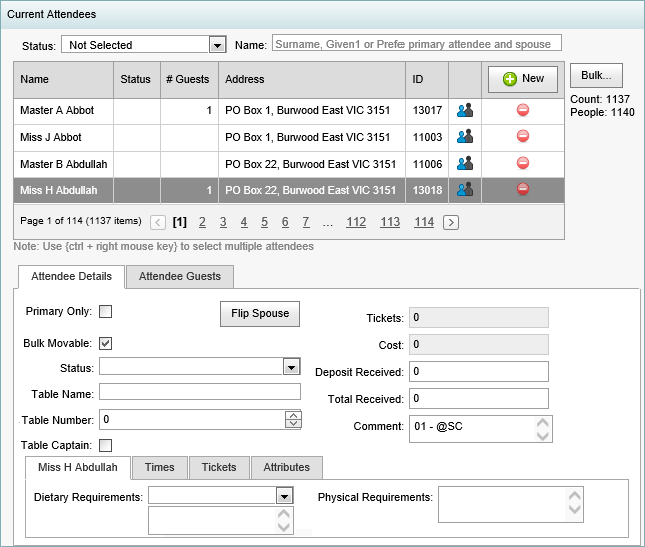Viewport: 645px width, 547px height.
Task: Open the Attributes tab
Action: tap(287, 468)
